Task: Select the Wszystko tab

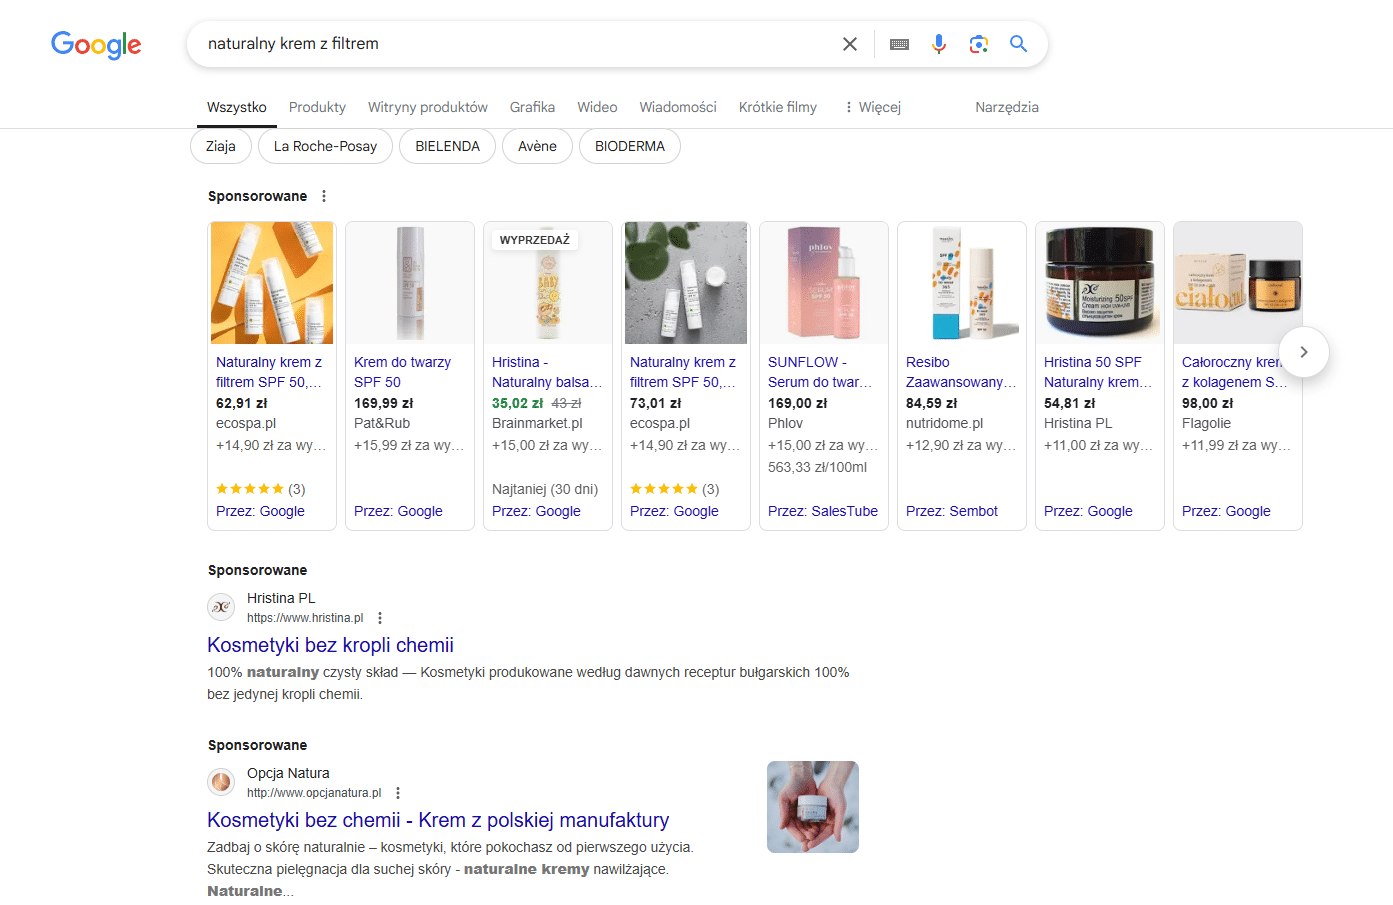Action: pyautogui.click(x=237, y=107)
